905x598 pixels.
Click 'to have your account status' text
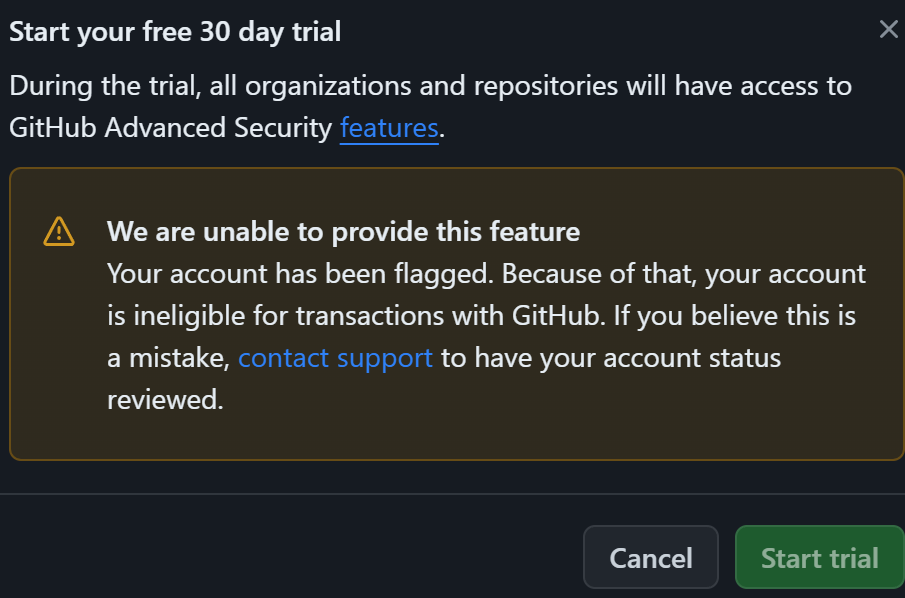611,358
